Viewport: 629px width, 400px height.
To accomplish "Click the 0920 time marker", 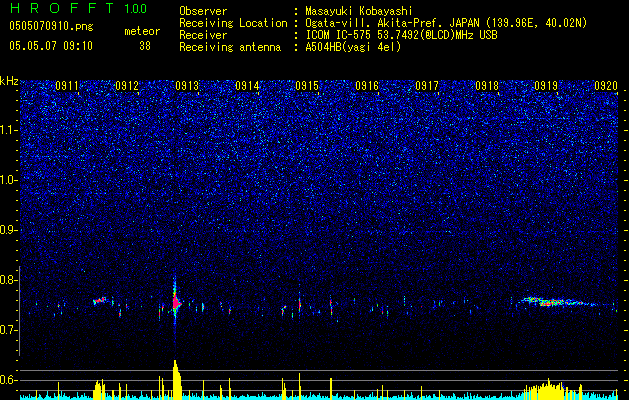I will [606, 85].
